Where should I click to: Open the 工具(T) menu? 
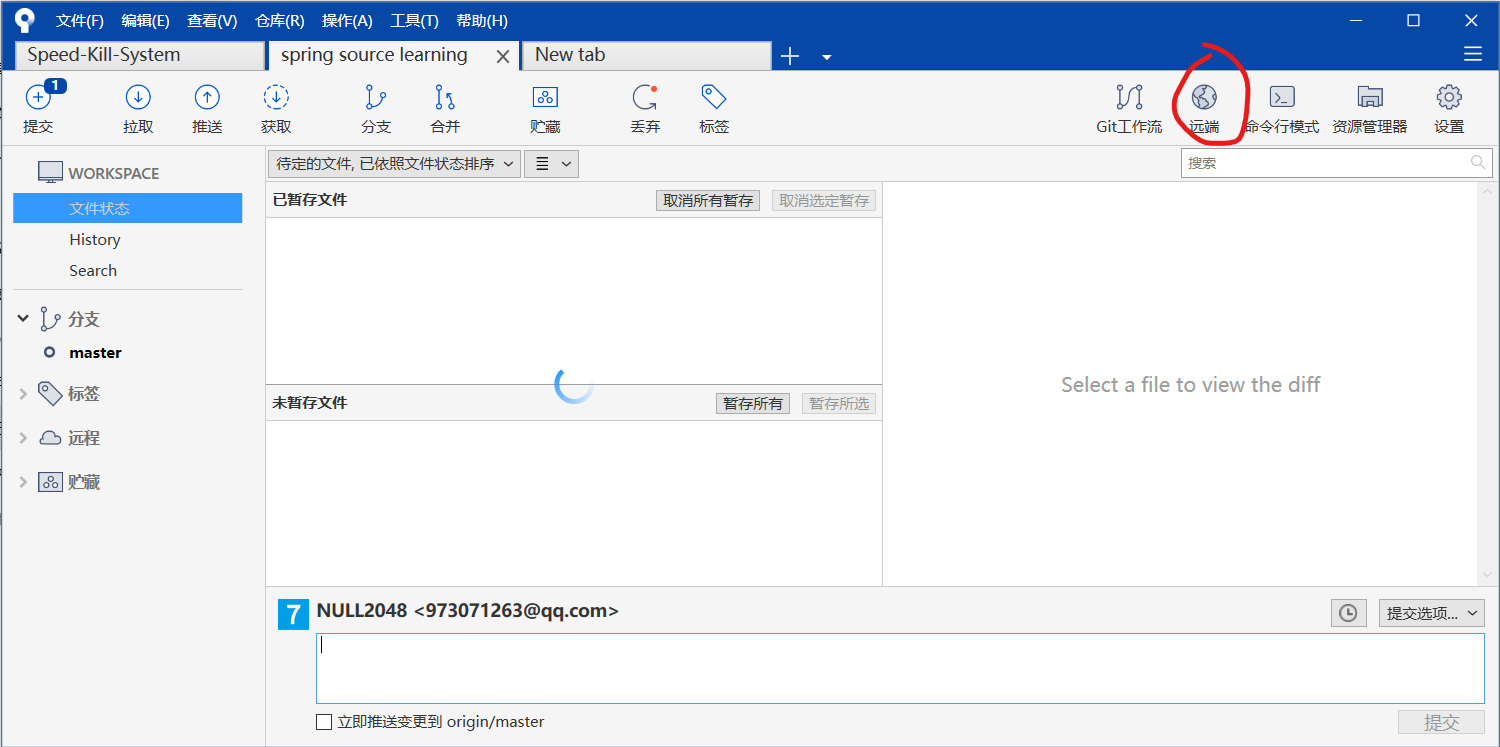(414, 21)
